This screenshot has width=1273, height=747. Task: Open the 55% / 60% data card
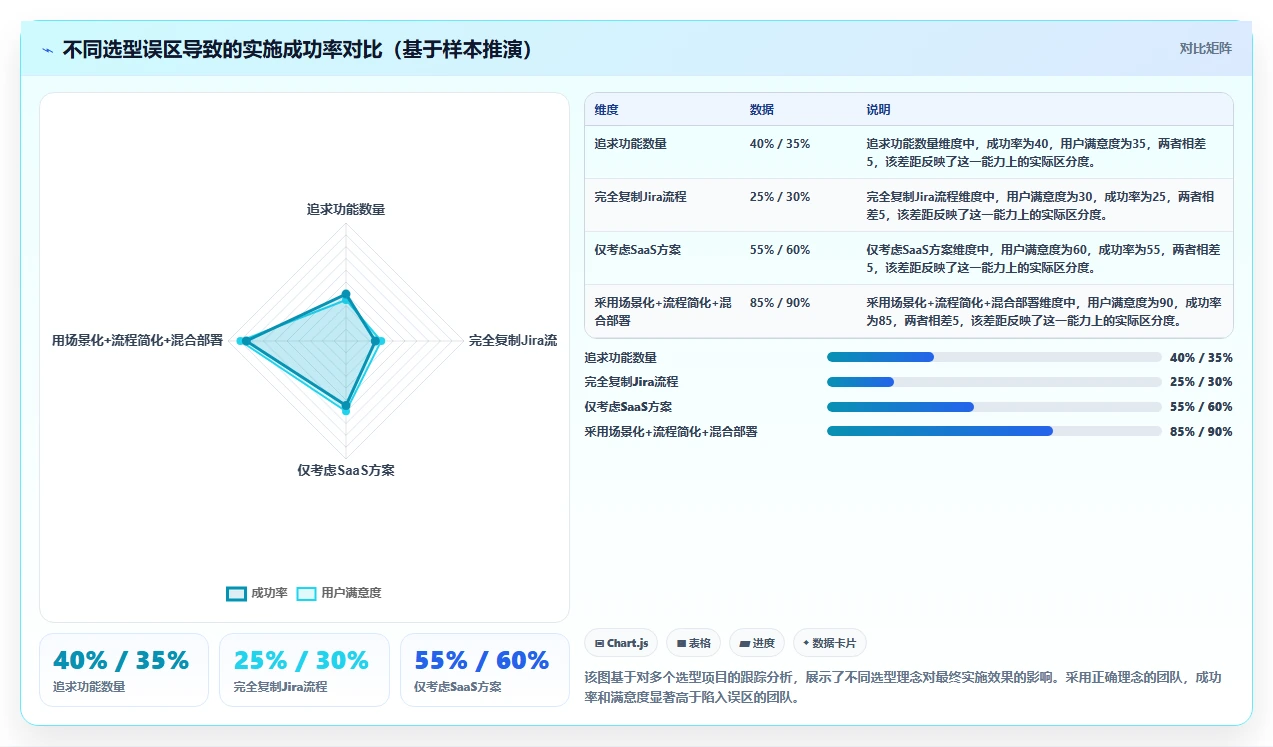tap(485, 670)
